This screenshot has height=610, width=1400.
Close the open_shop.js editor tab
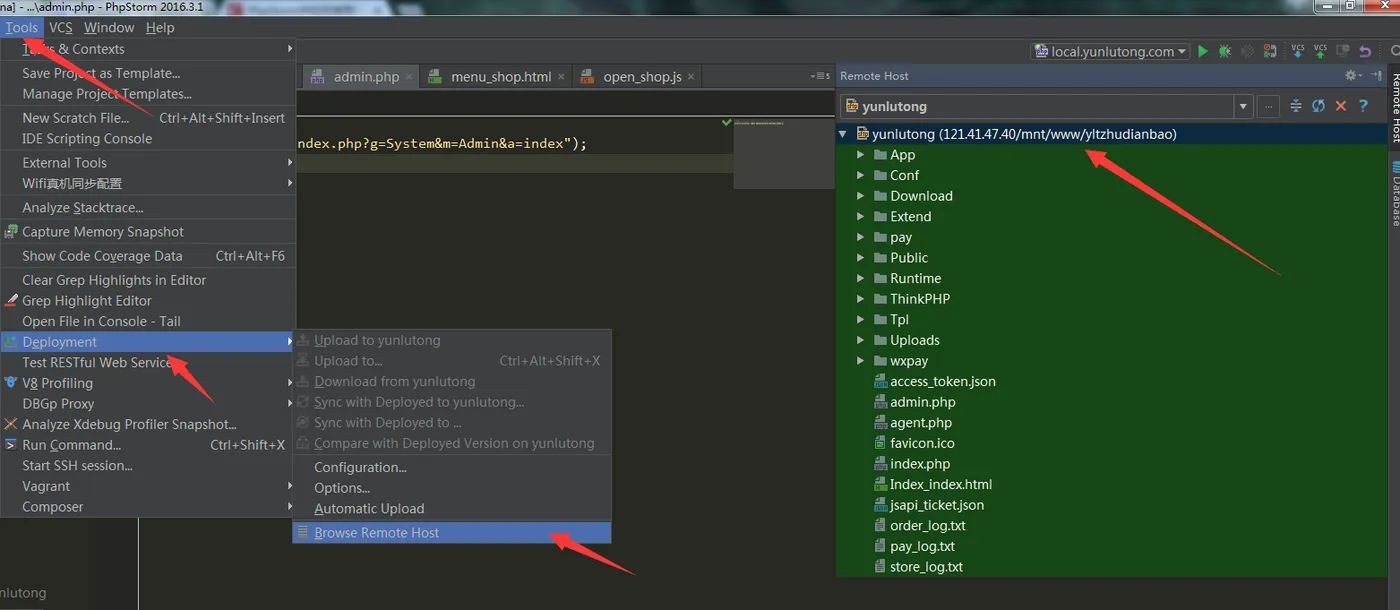click(690, 77)
